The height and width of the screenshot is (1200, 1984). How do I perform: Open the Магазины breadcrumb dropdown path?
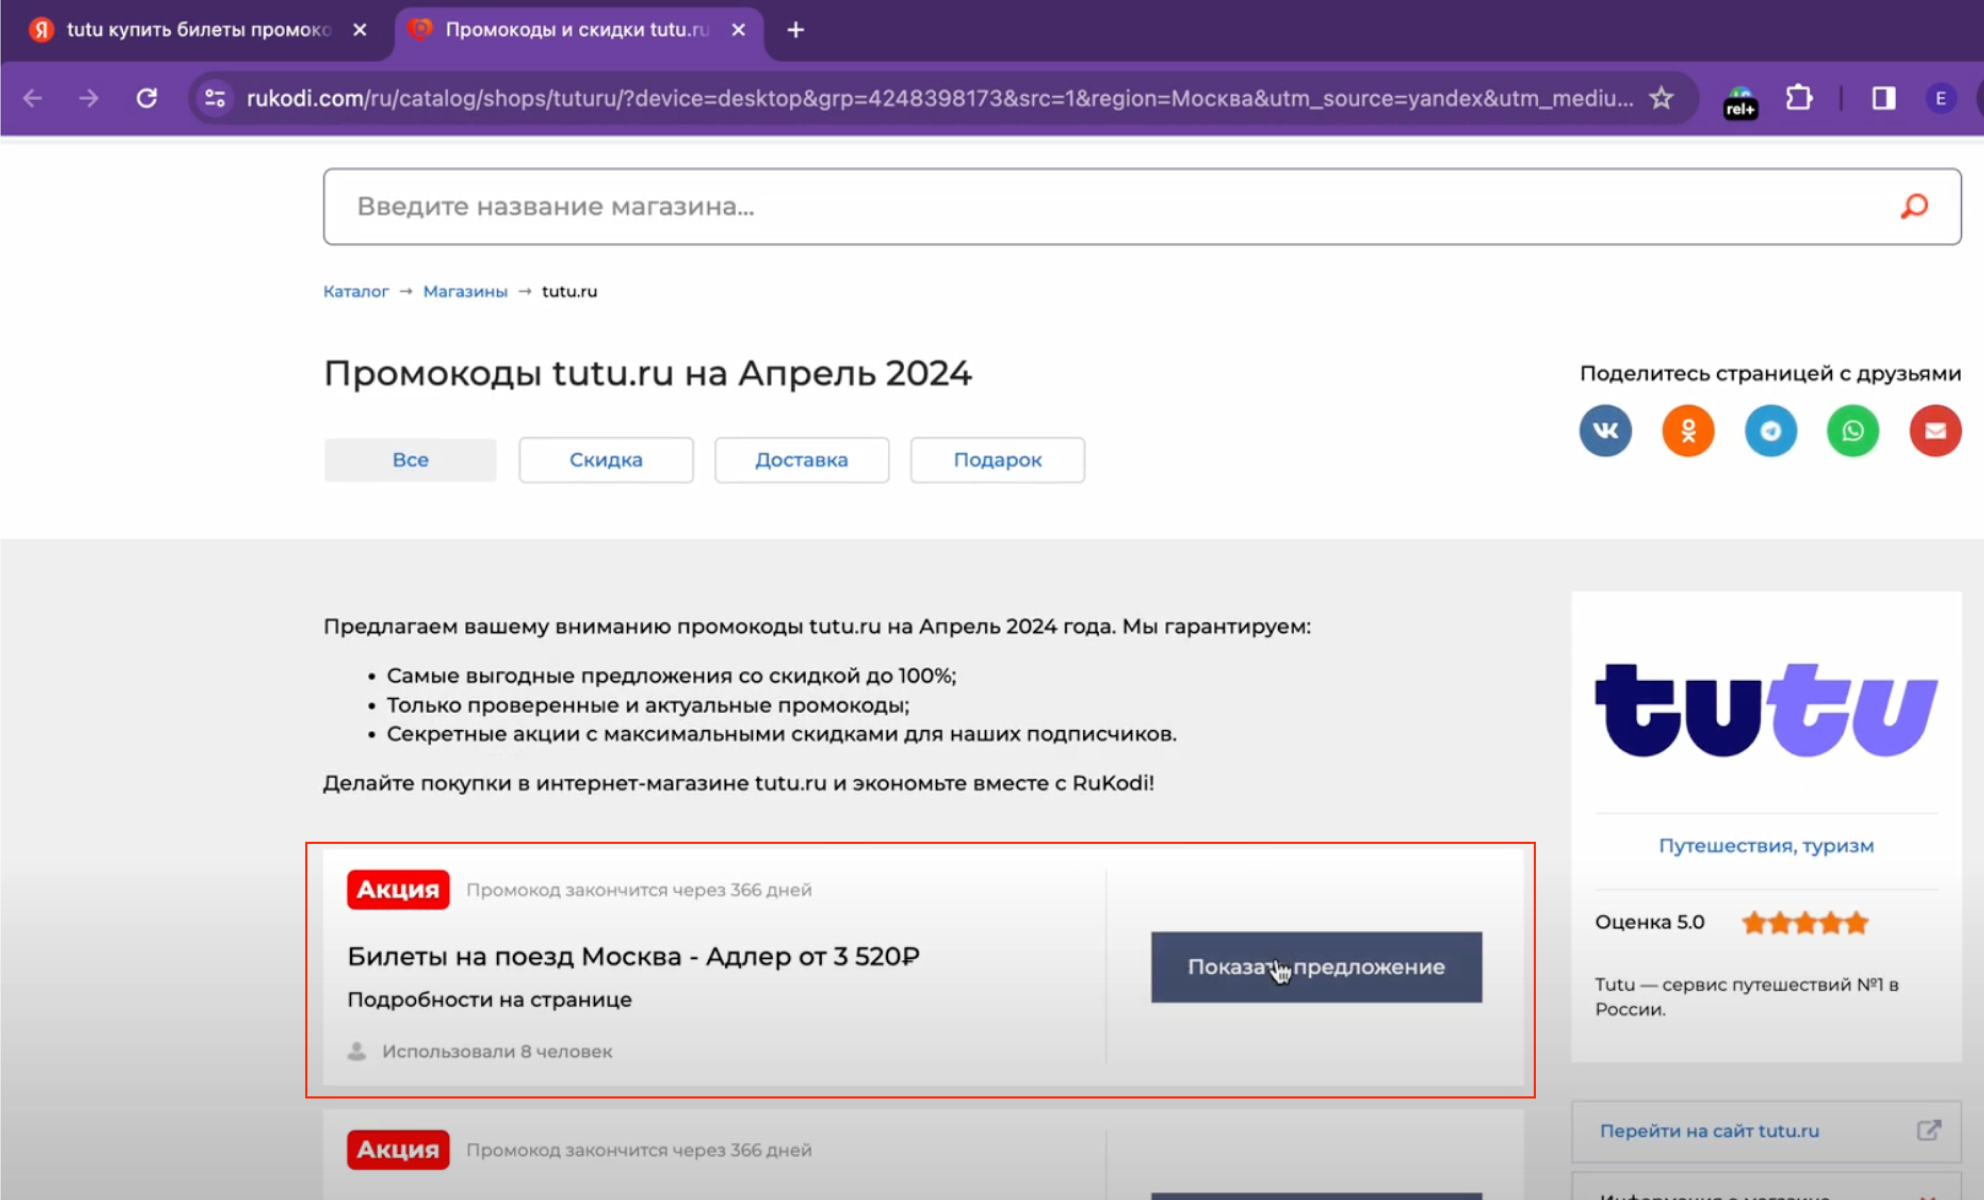click(x=464, y=291)
